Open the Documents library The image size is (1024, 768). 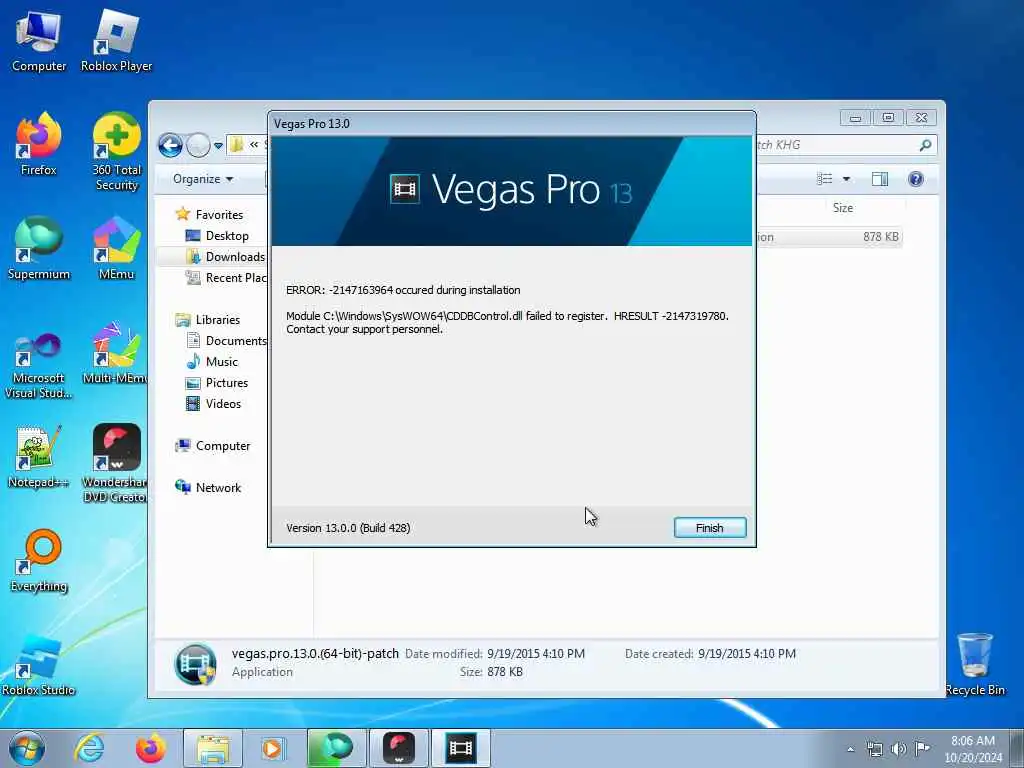click(x=227, y=340)
